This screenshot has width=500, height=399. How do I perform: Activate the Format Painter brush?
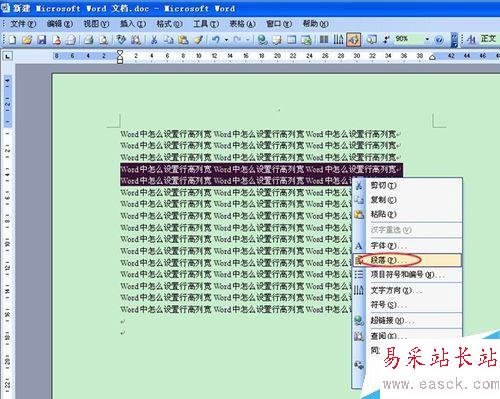point(198,40)
